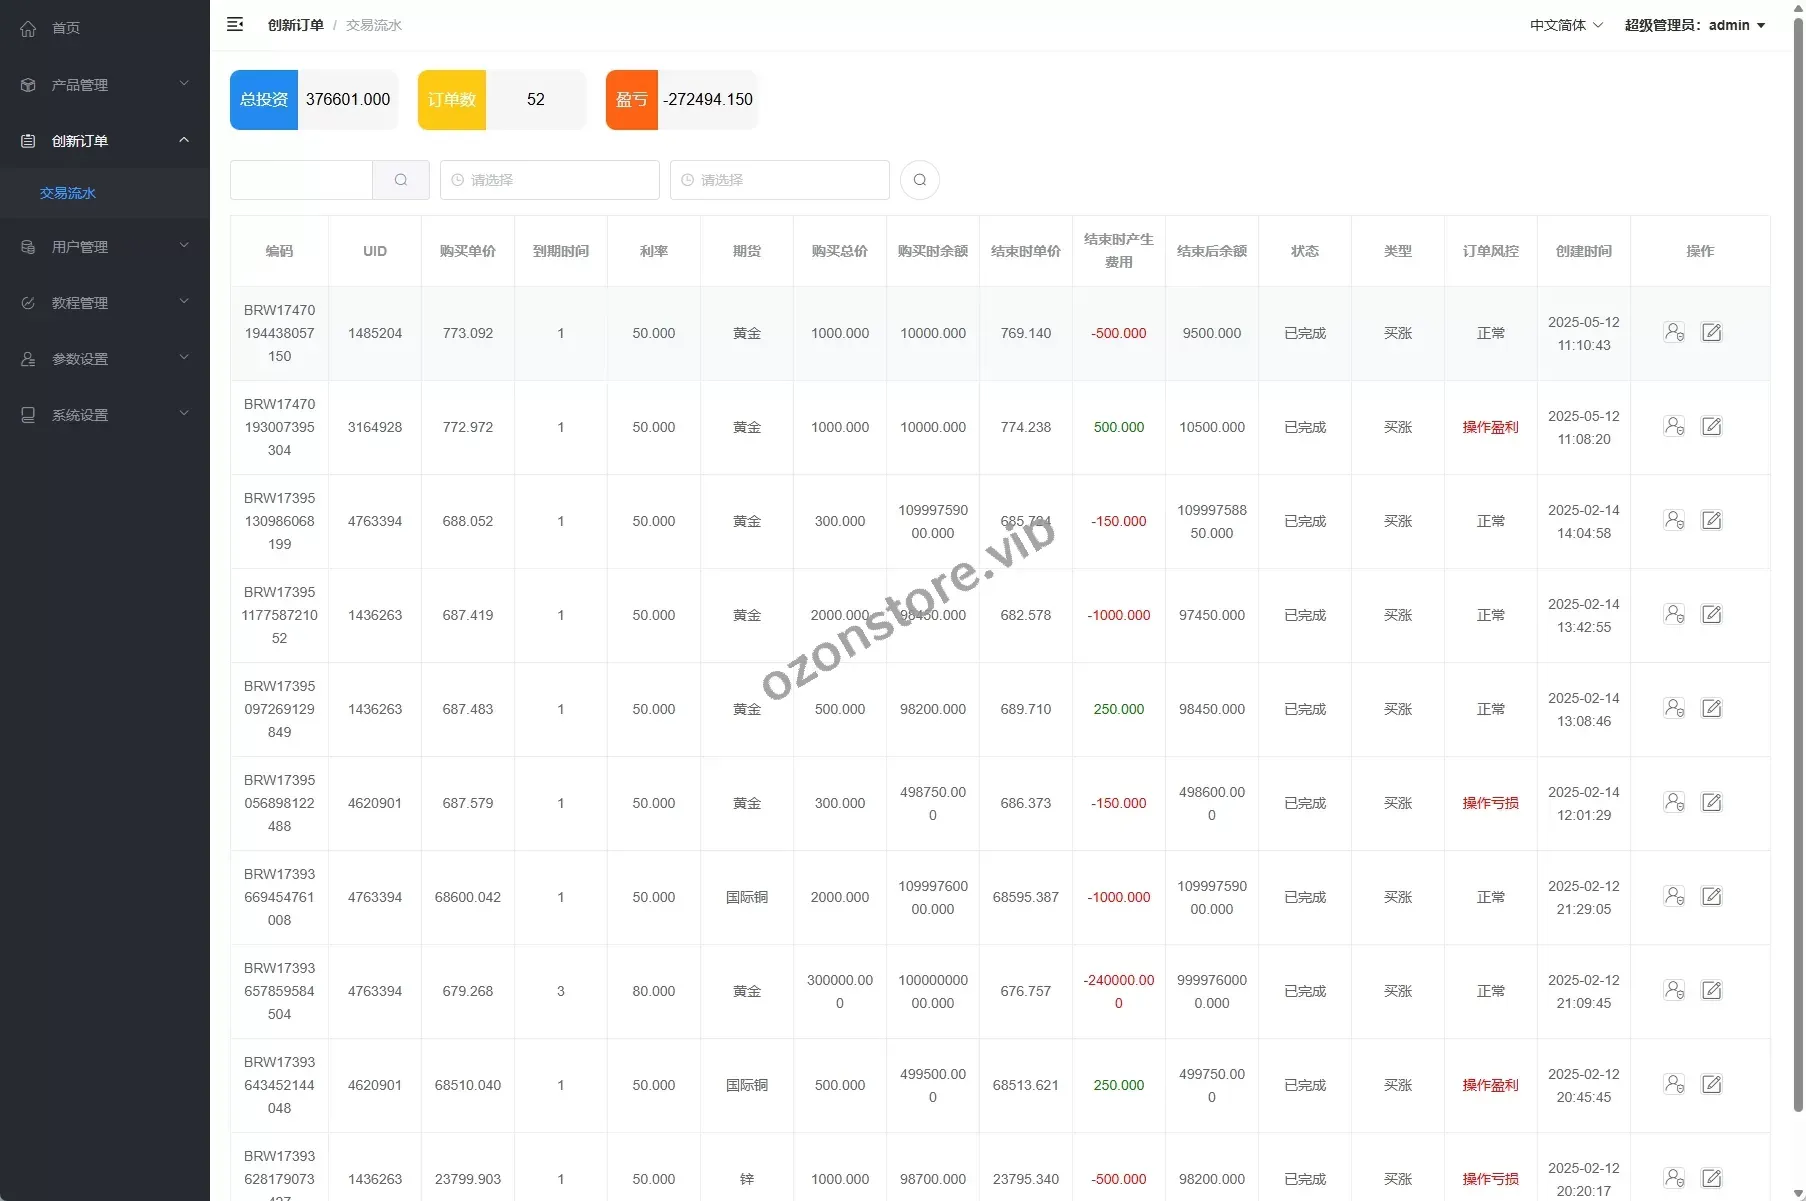The height and width of the screenshot is (1201, 1806).
Task: Click the magnifier button beside keyword input
Action: click(x=401, y=180)
